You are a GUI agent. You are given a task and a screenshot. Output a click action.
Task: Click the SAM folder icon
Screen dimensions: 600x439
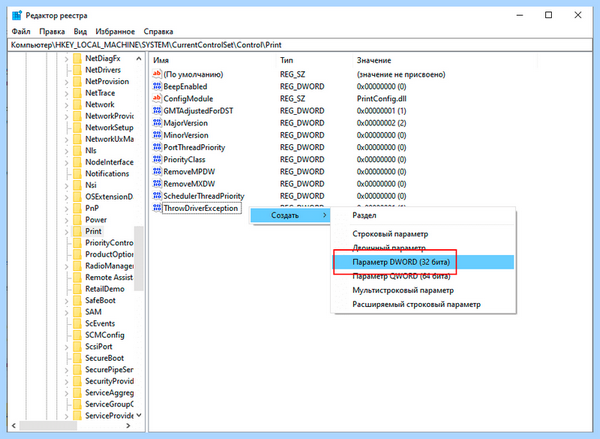77,312
